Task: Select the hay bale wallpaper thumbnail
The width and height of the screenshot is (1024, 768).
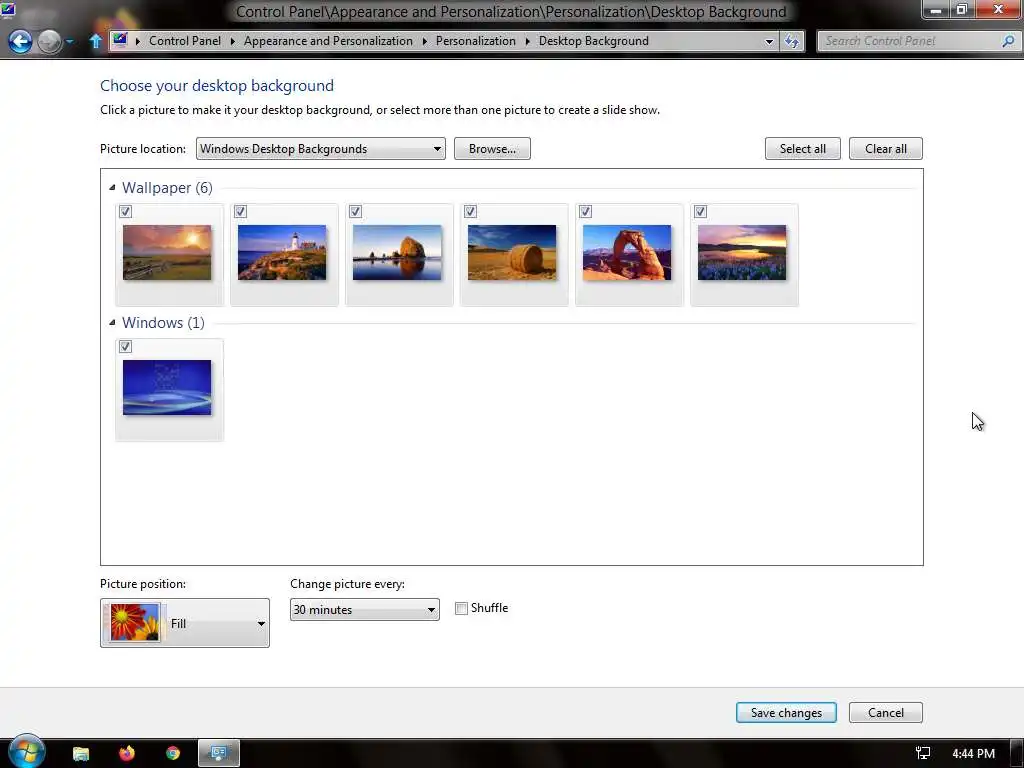Action: point(512,253)
